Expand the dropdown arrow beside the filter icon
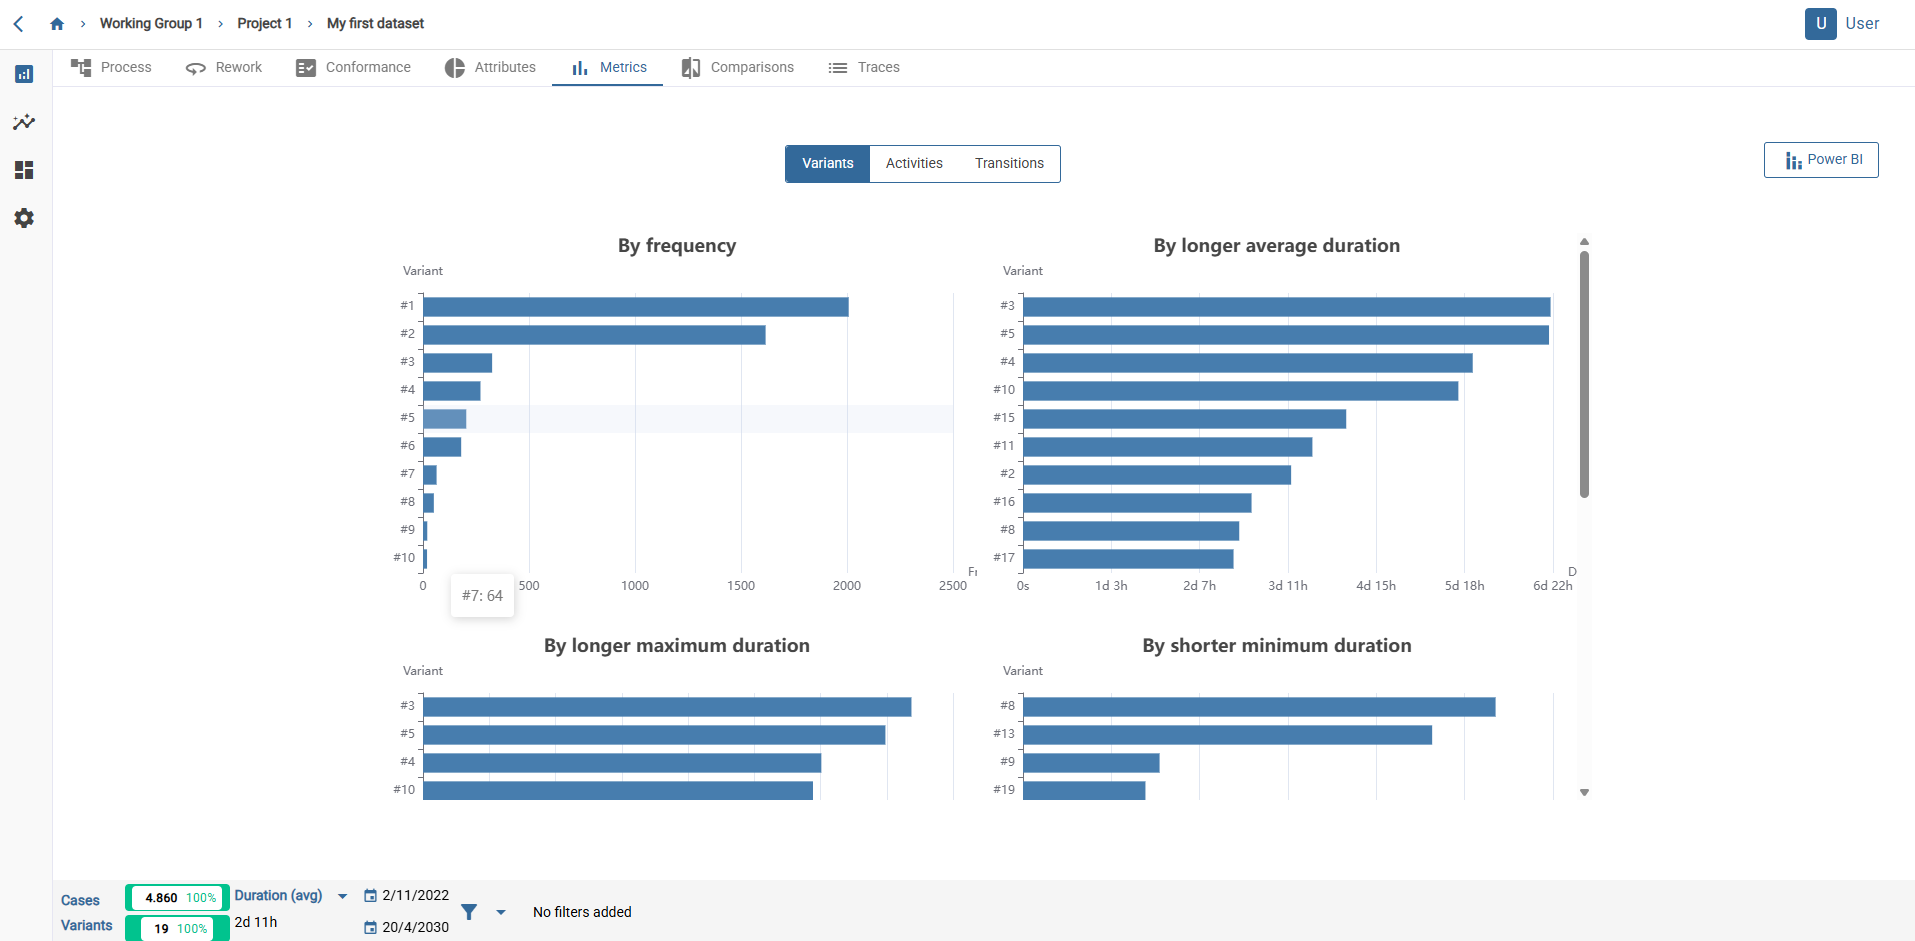 tap(500, 911)
